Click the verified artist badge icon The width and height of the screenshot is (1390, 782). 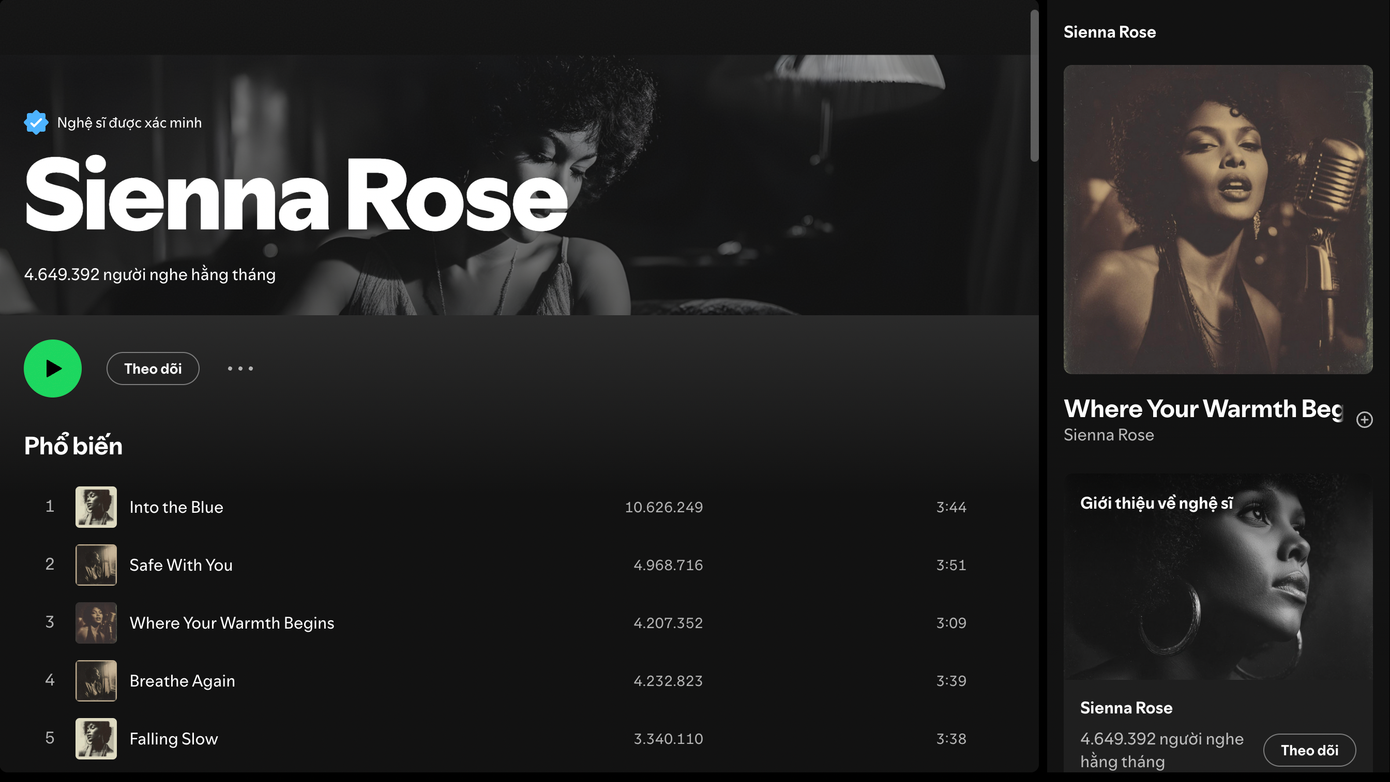pos(36,123)
